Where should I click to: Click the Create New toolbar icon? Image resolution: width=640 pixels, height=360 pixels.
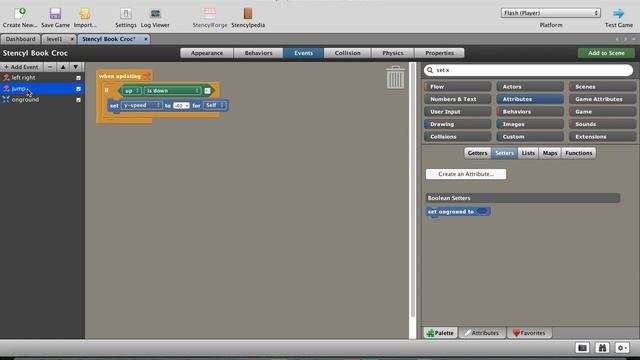[x=20, y=14]
